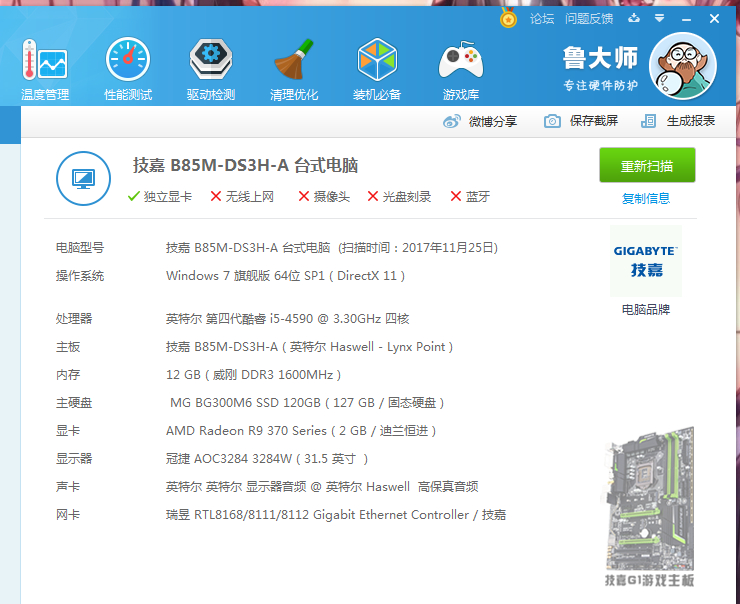Close the 鲁大师 window
This screenshot has height=604, width=740.
[x=714, y=18]
